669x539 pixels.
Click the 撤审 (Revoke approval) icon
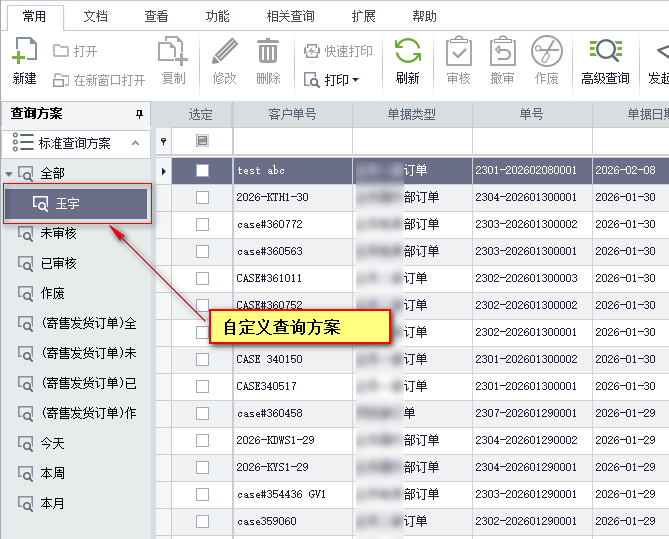pyautogui.click(x=502, y=52)
